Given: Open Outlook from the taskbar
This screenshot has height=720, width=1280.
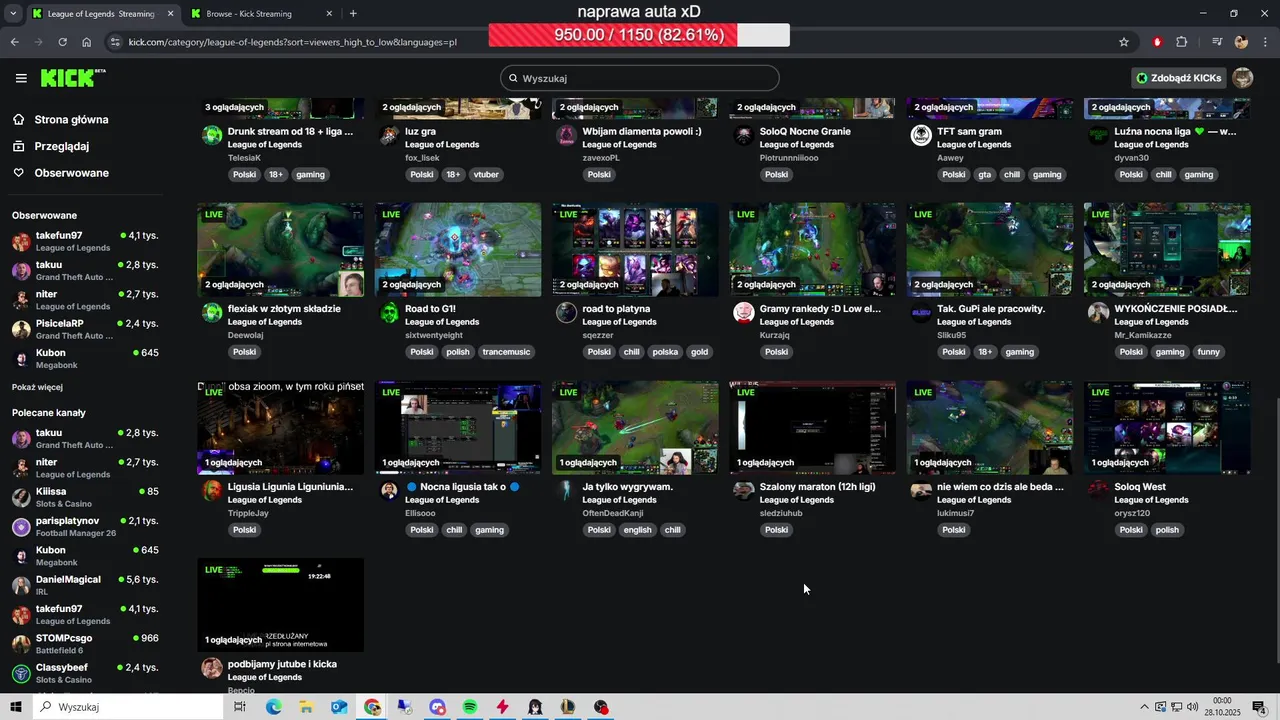Looking at the screenshot, I should click(339, 707).
